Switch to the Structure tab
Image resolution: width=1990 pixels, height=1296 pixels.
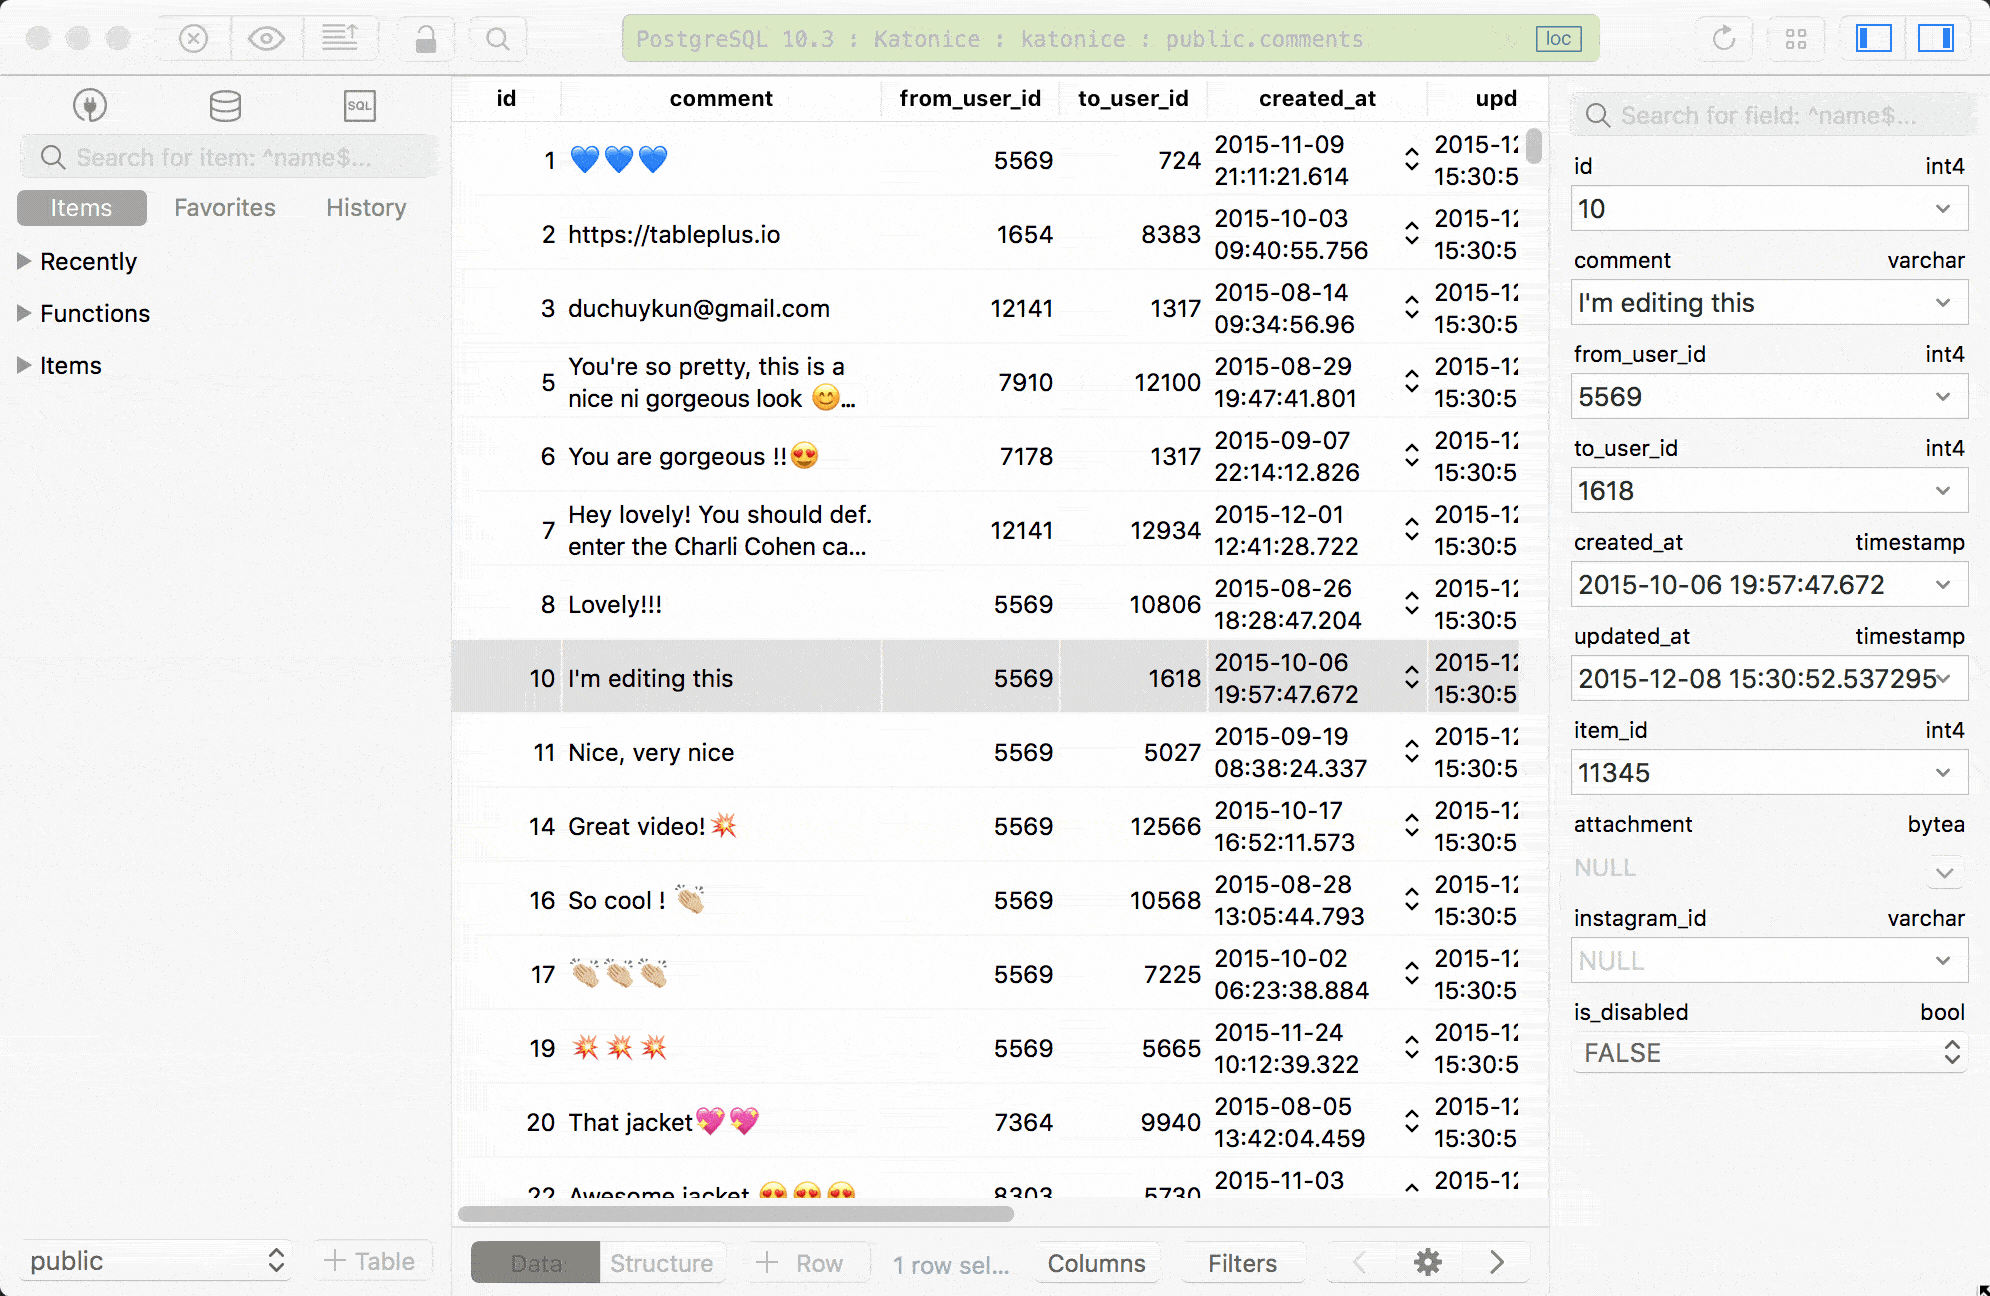tap(661, 1263)
